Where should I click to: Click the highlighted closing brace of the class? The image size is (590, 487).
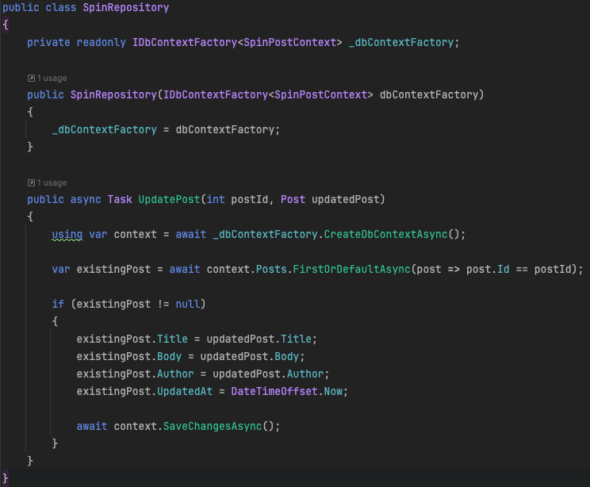[x=5, y=478]
